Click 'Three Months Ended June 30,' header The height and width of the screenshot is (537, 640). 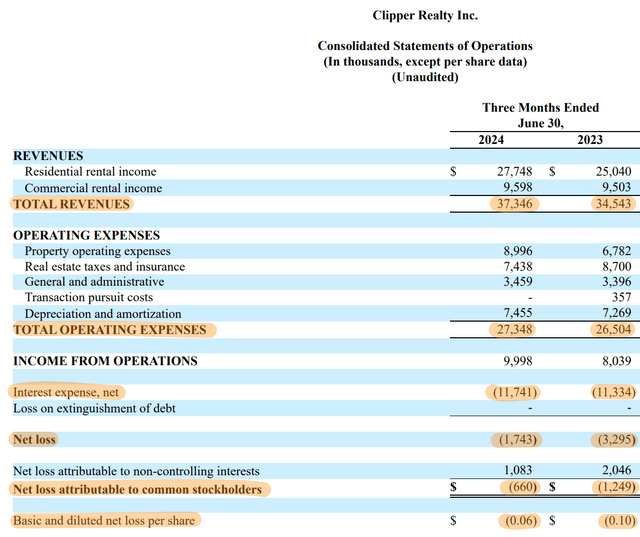pyautogui.click(x=540, y=115)
